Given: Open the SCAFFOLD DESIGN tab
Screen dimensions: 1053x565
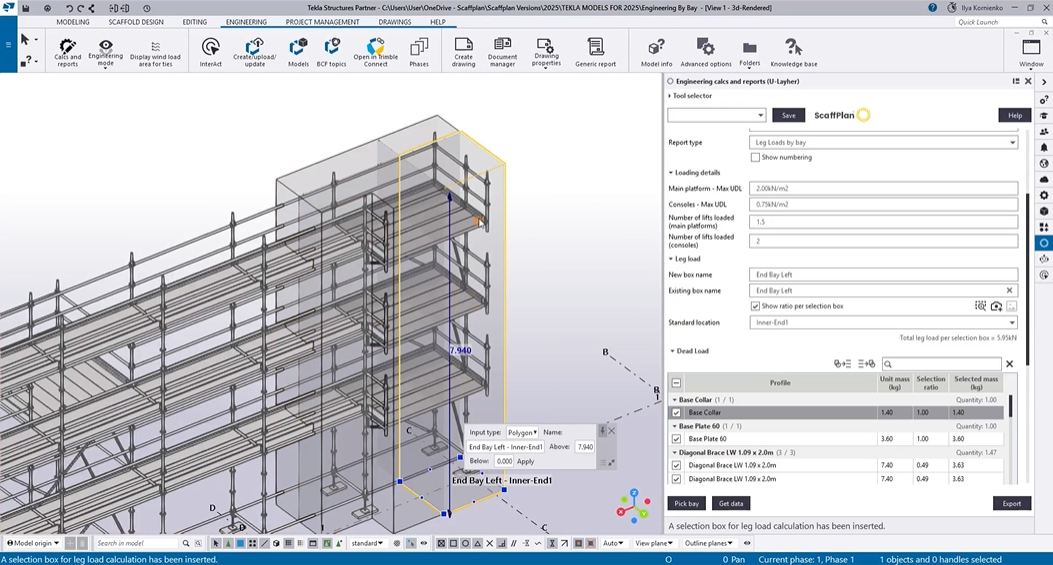Looking at the screenshot, I should 136,22.
